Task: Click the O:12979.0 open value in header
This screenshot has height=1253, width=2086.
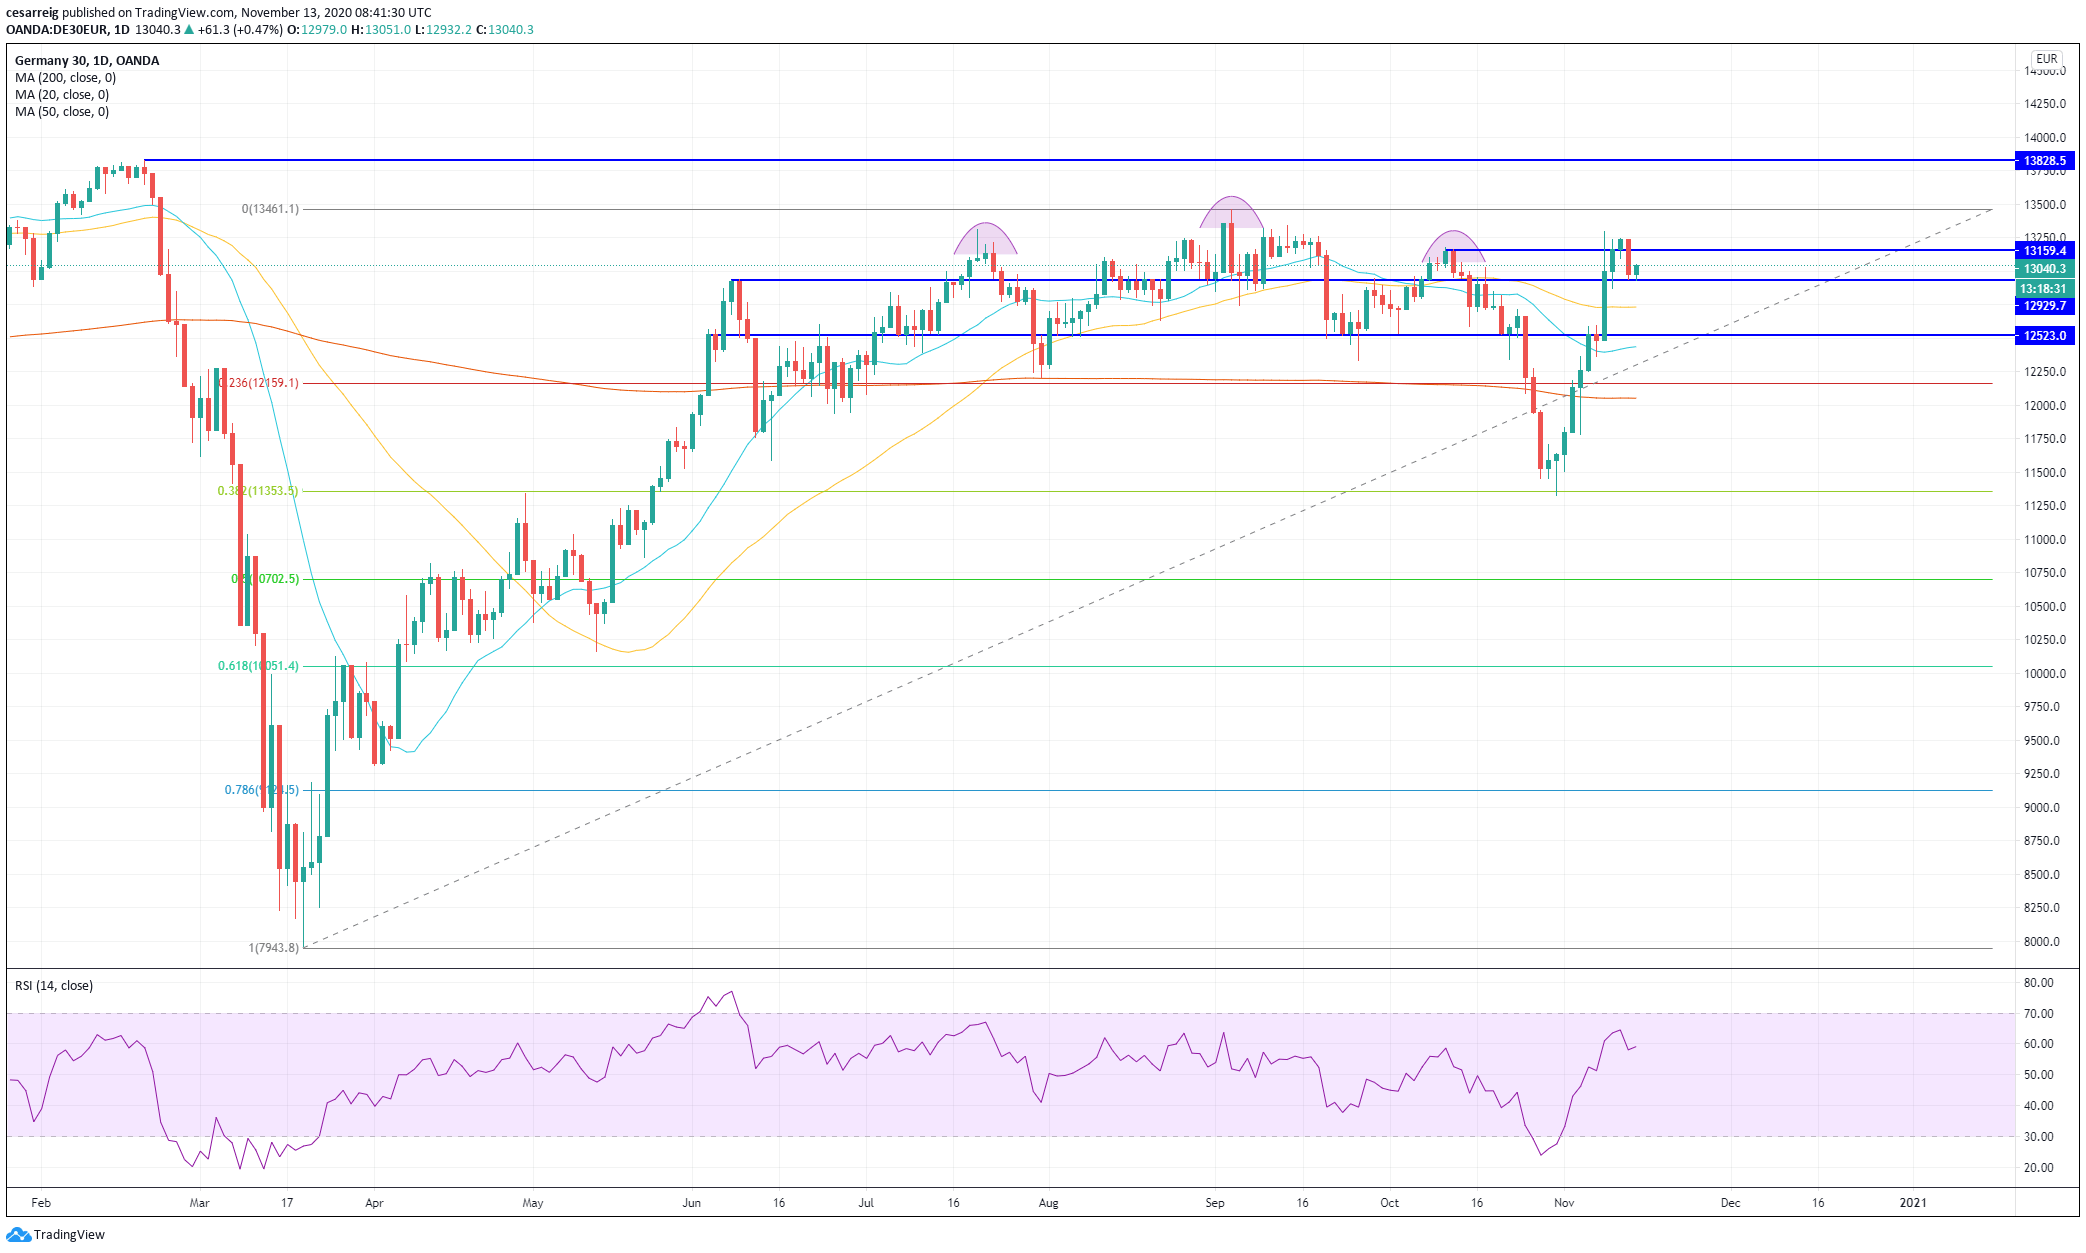Action: tap(317, 30)
